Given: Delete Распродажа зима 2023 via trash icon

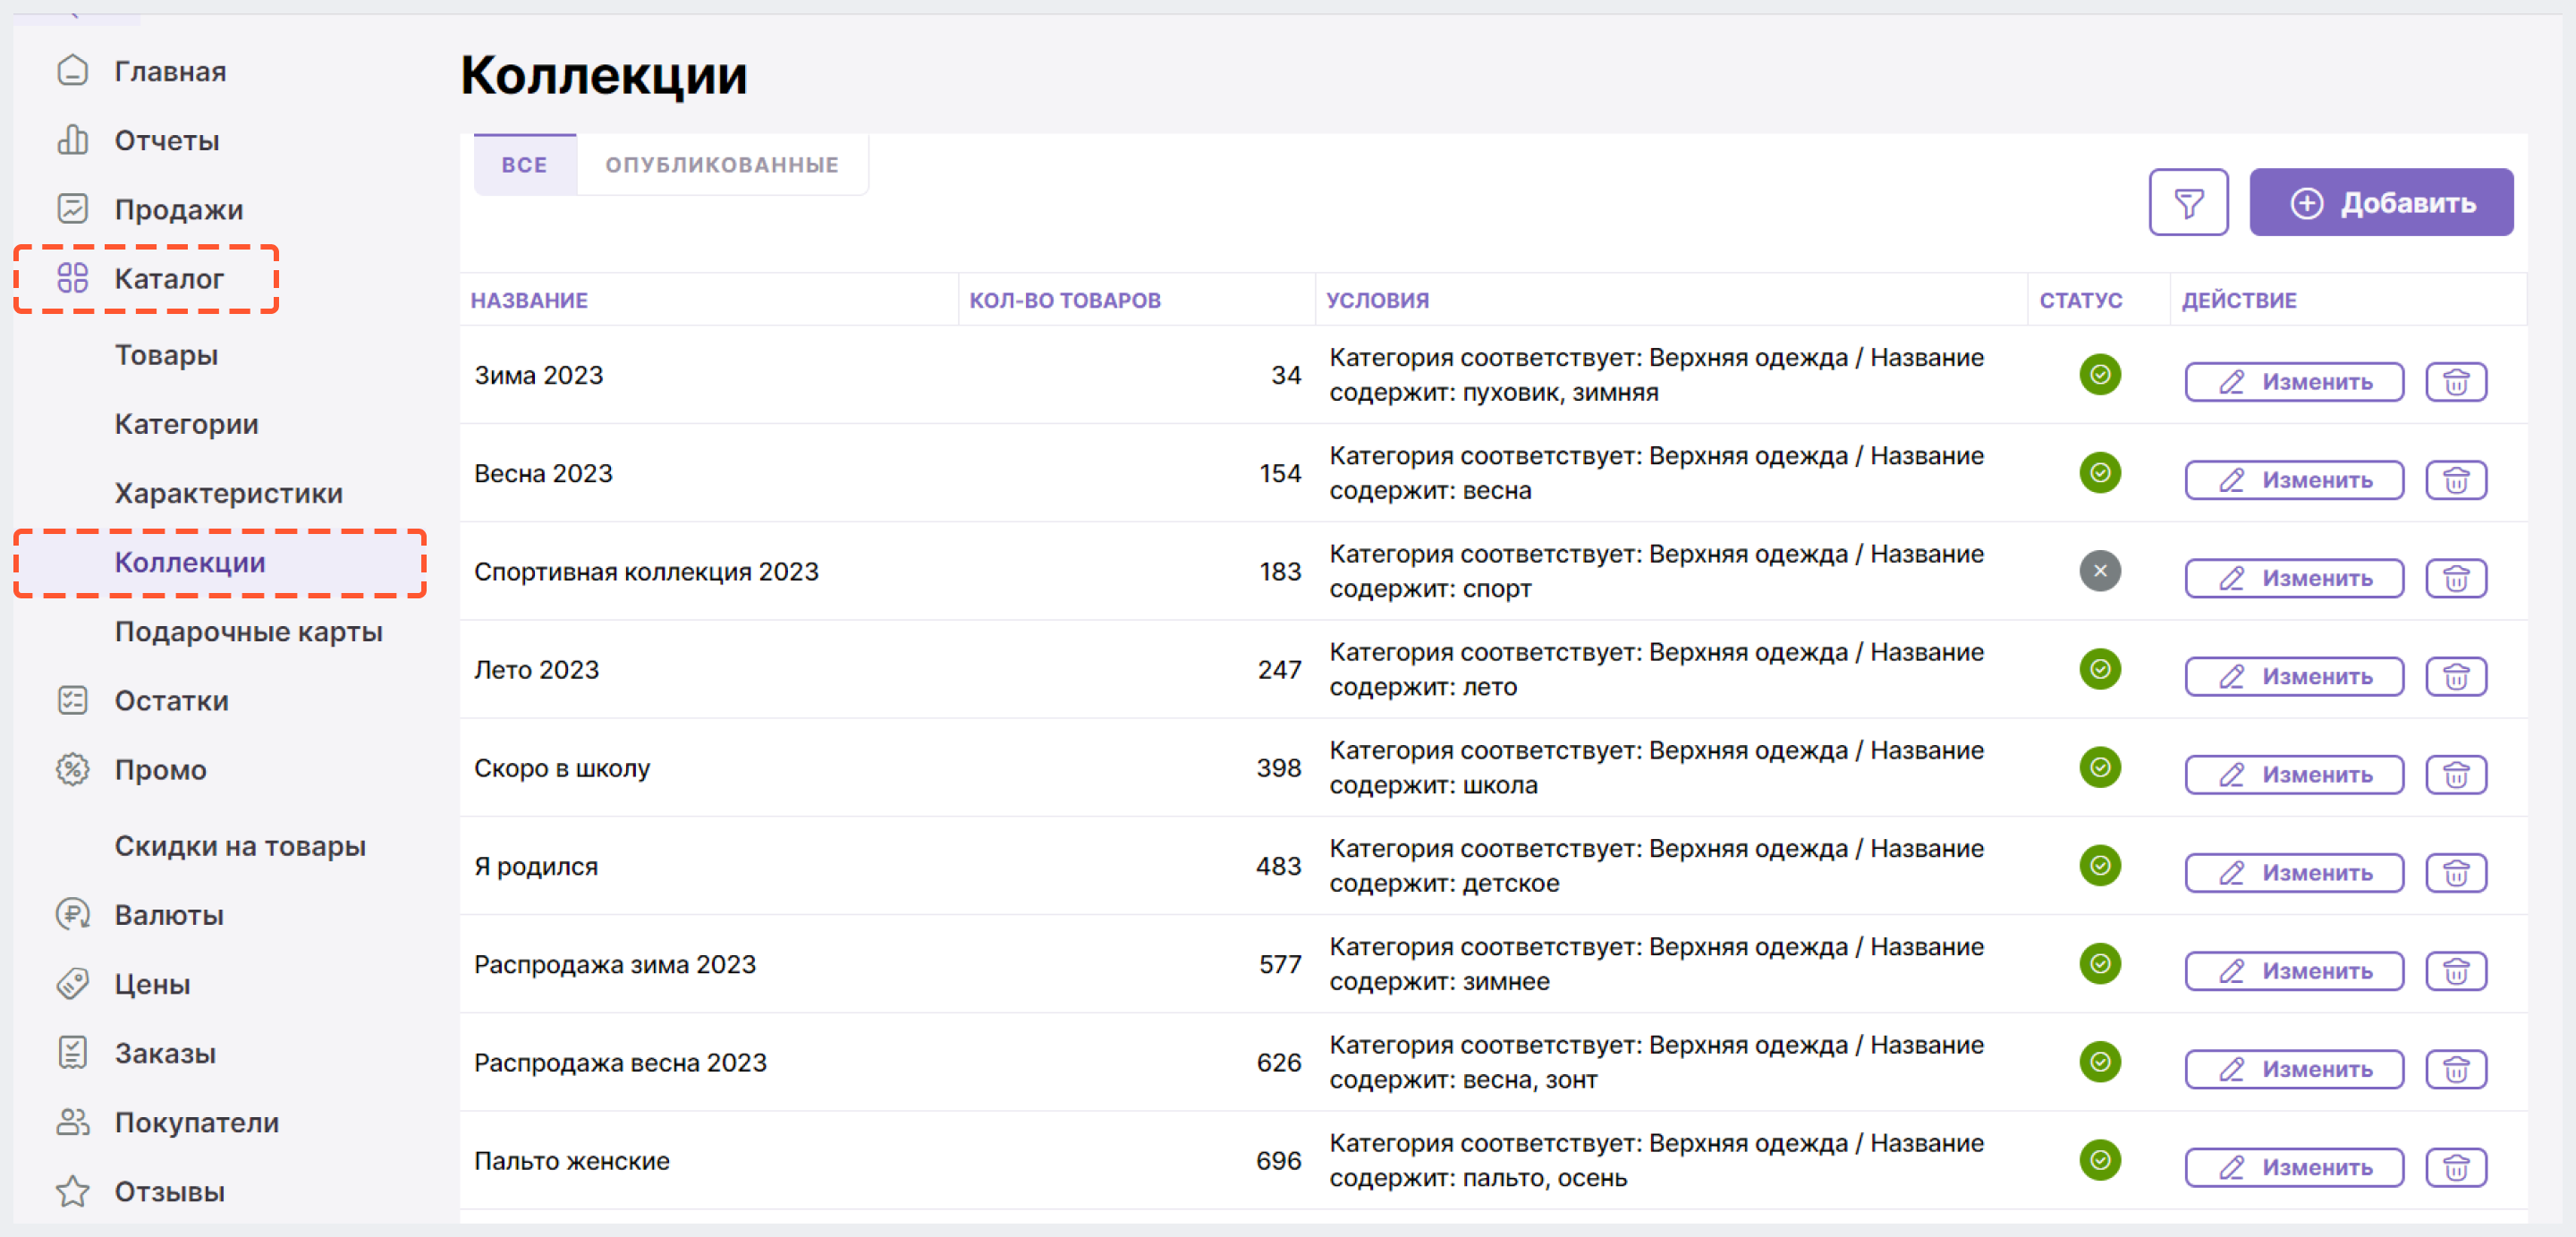Looking at the screenshot, I should pos(2456,971).
